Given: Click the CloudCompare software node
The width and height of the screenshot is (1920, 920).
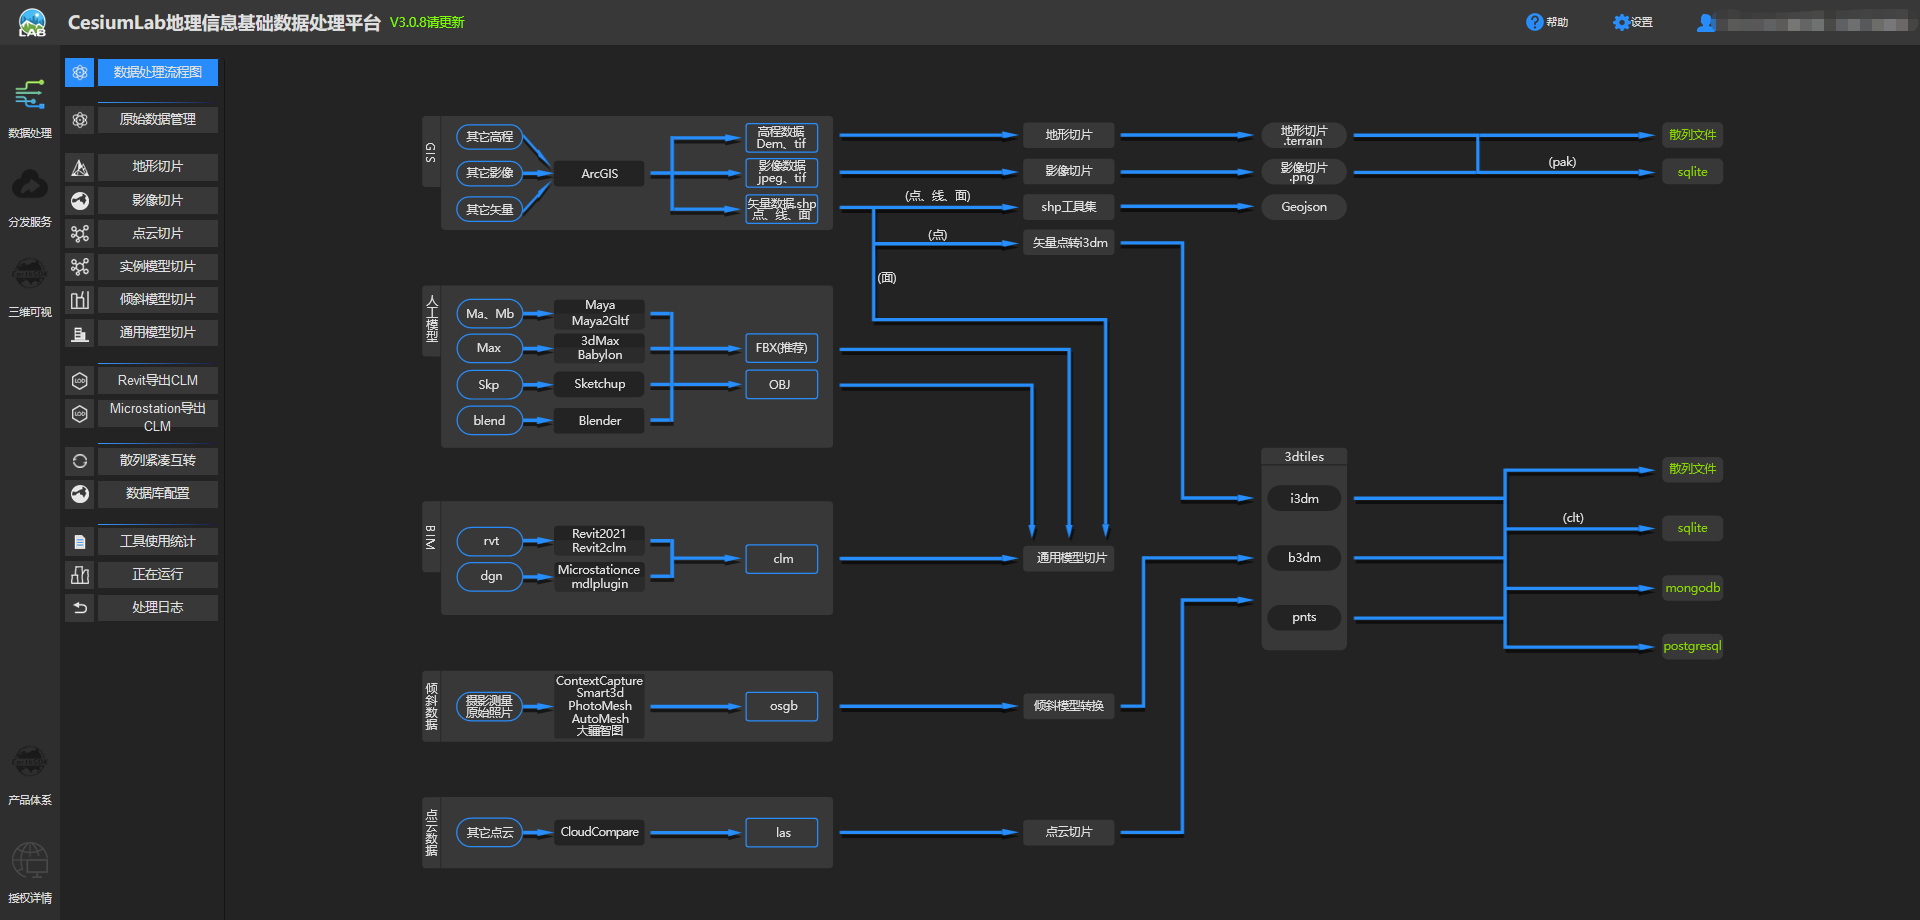Looking at the screenshot, I should point(600,832).
